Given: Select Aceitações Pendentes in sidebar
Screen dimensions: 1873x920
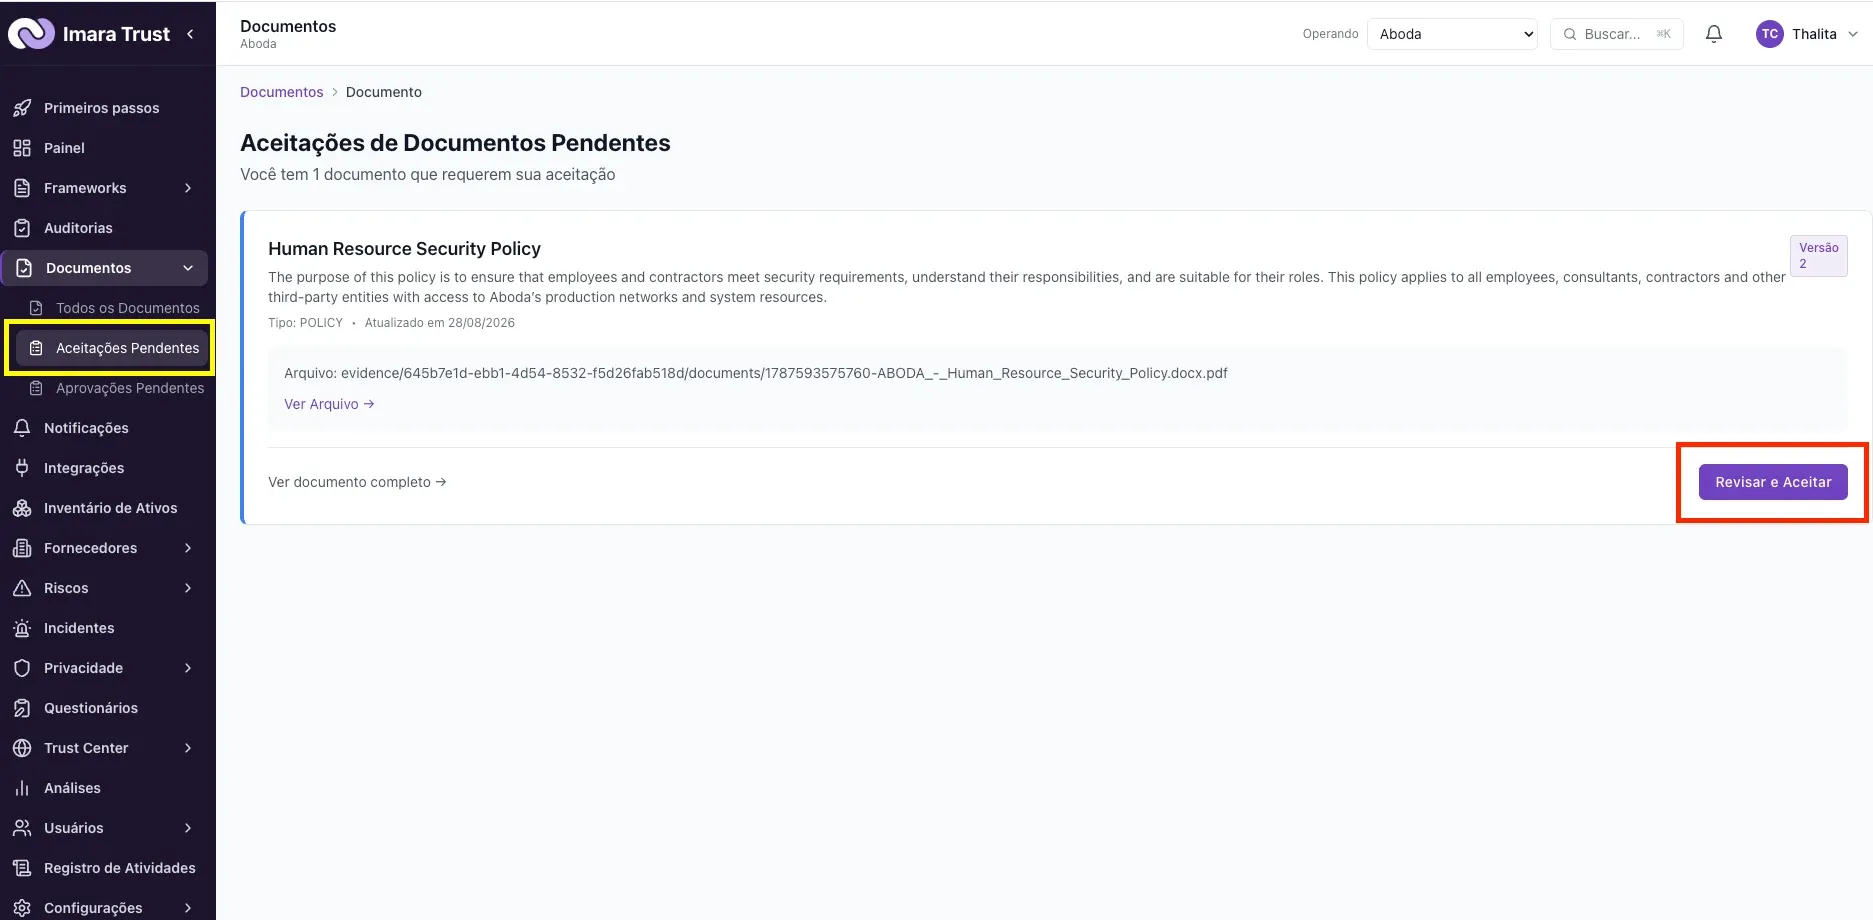Looking at the screenshot, I should pos(112,348).
